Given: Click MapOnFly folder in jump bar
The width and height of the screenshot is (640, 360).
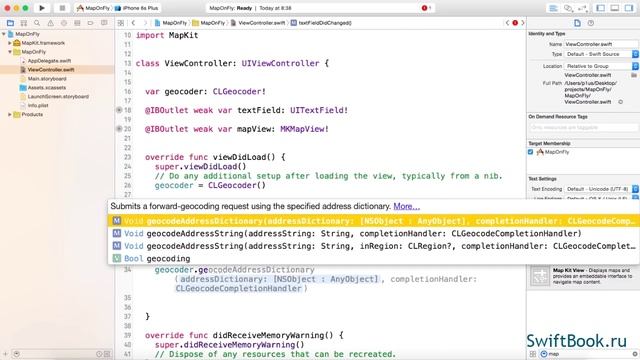Looking at the screenshot, I should (x=209, y=23).
